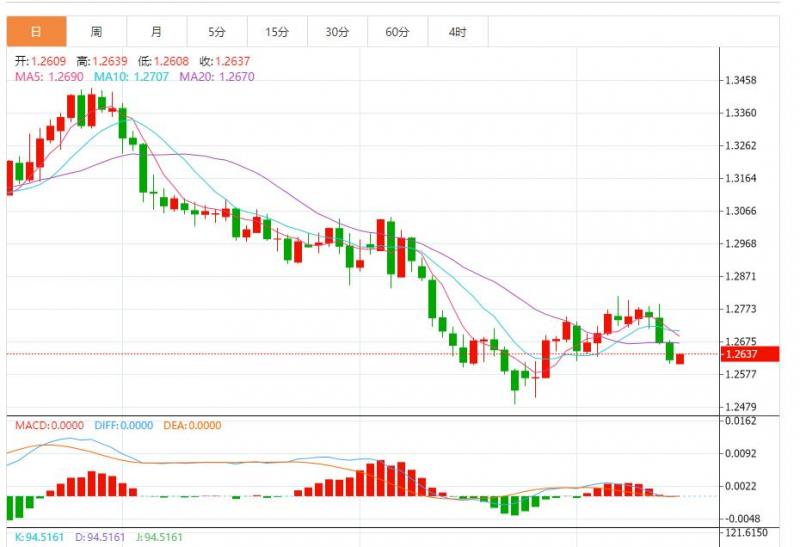Viewport: 800px width, 547px height.
Task: Click the 0.0022 MACD axis label
Action: tap(741, 486)
